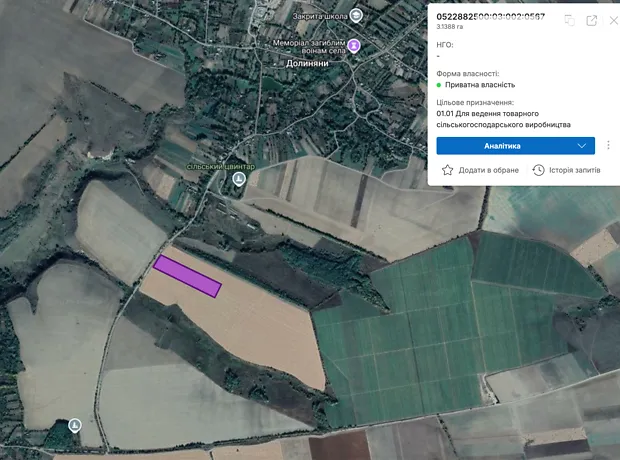The image size is (620, 460).
Task: Select the purple Меморіал загиблим воїнам marker
Action: 353,45
